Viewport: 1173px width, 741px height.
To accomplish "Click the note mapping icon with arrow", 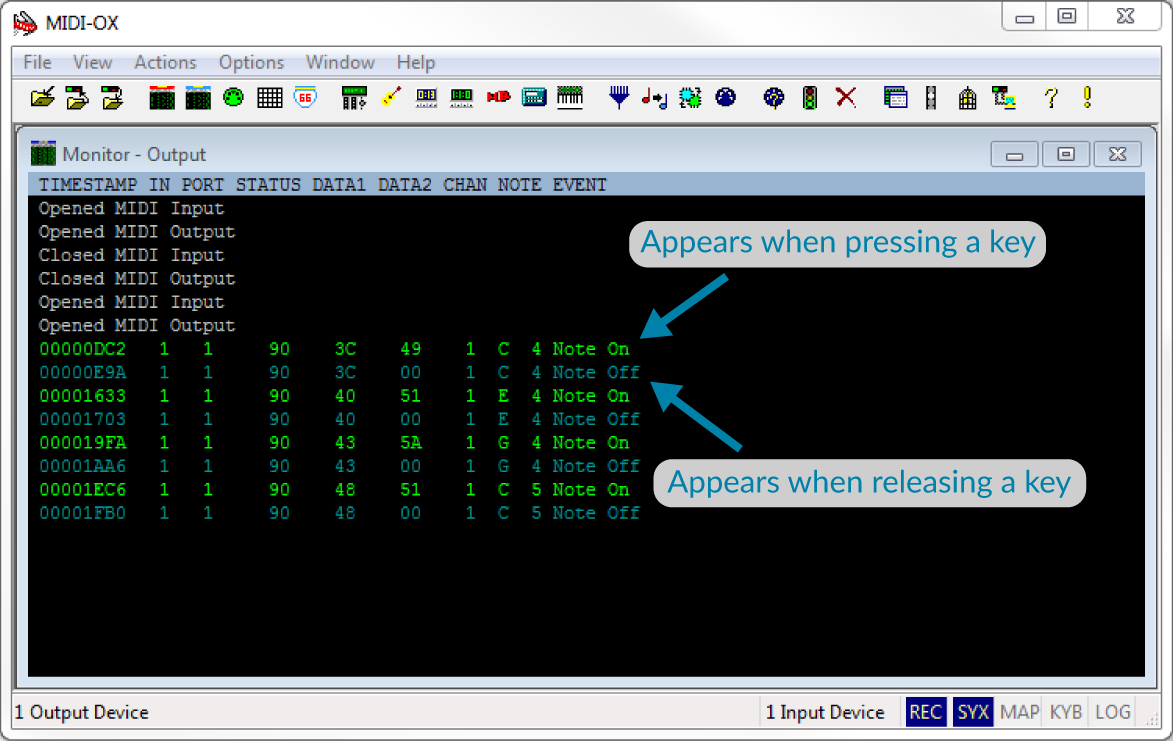I will [654, 97].
